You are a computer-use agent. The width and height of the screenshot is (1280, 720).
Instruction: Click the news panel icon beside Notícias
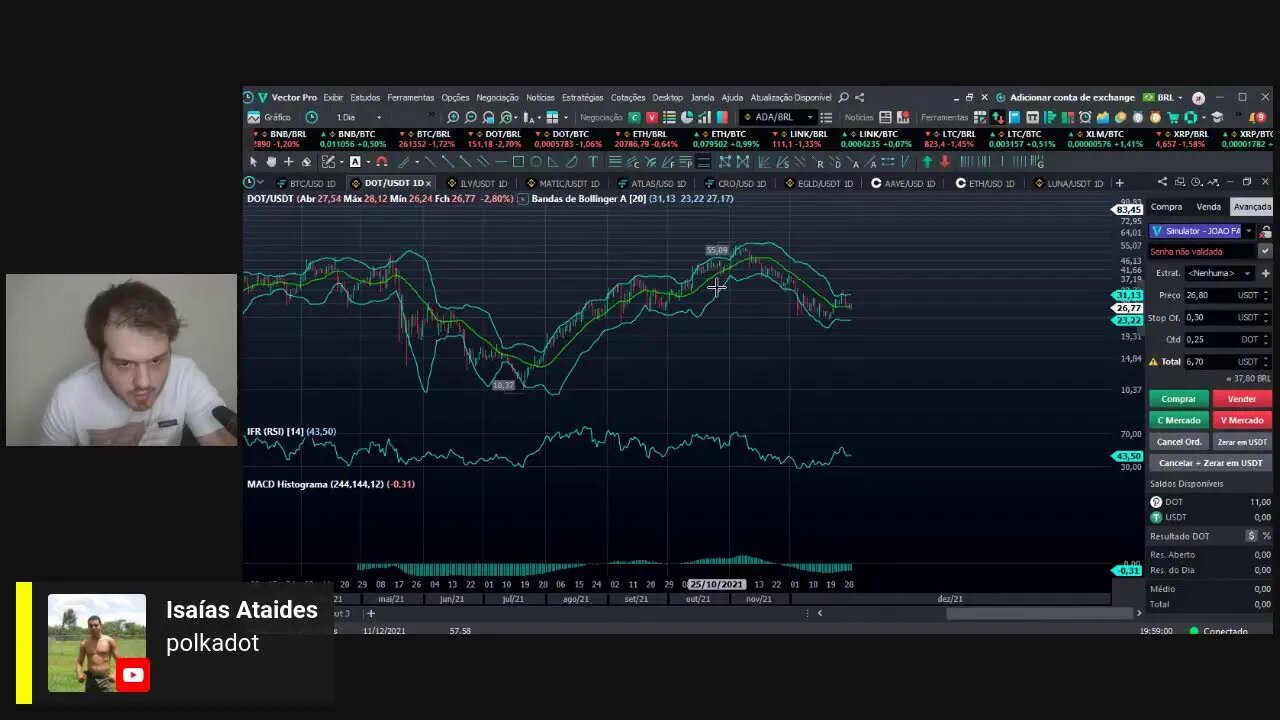click(x=885, y=117)
